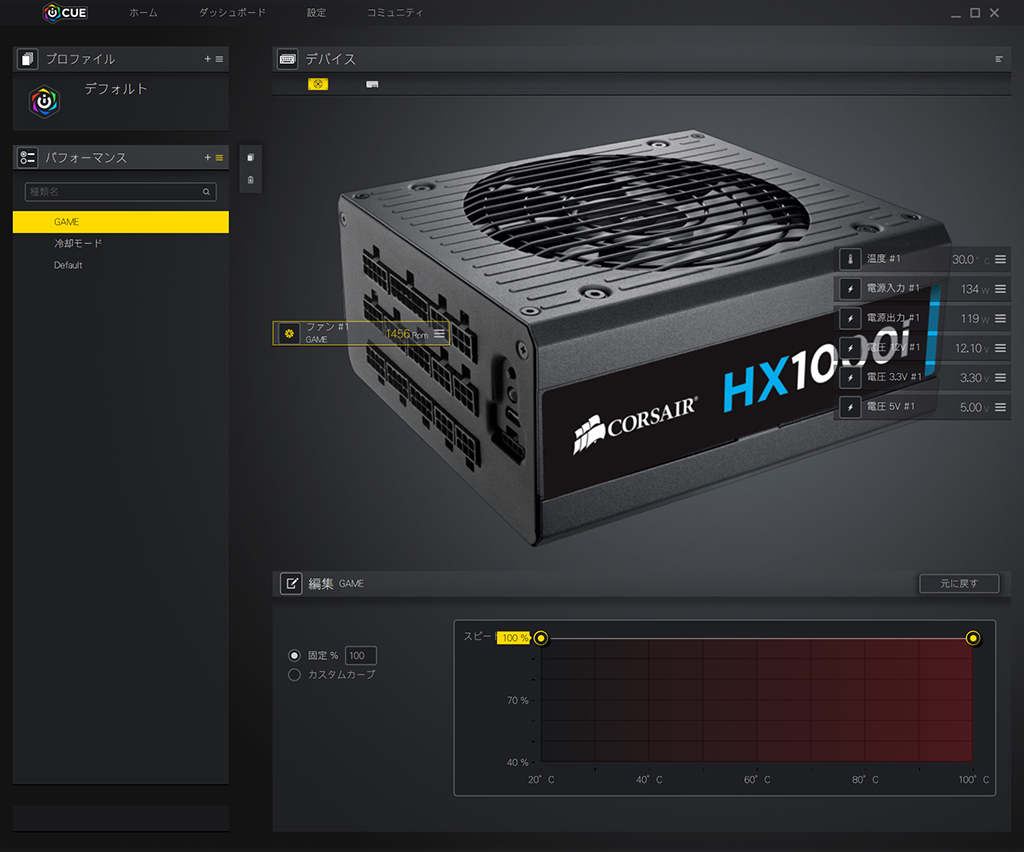The image size is (1024, 852).
Task: Open the 電源出力 #1 options menu
Action: [x=1000, y=319]
